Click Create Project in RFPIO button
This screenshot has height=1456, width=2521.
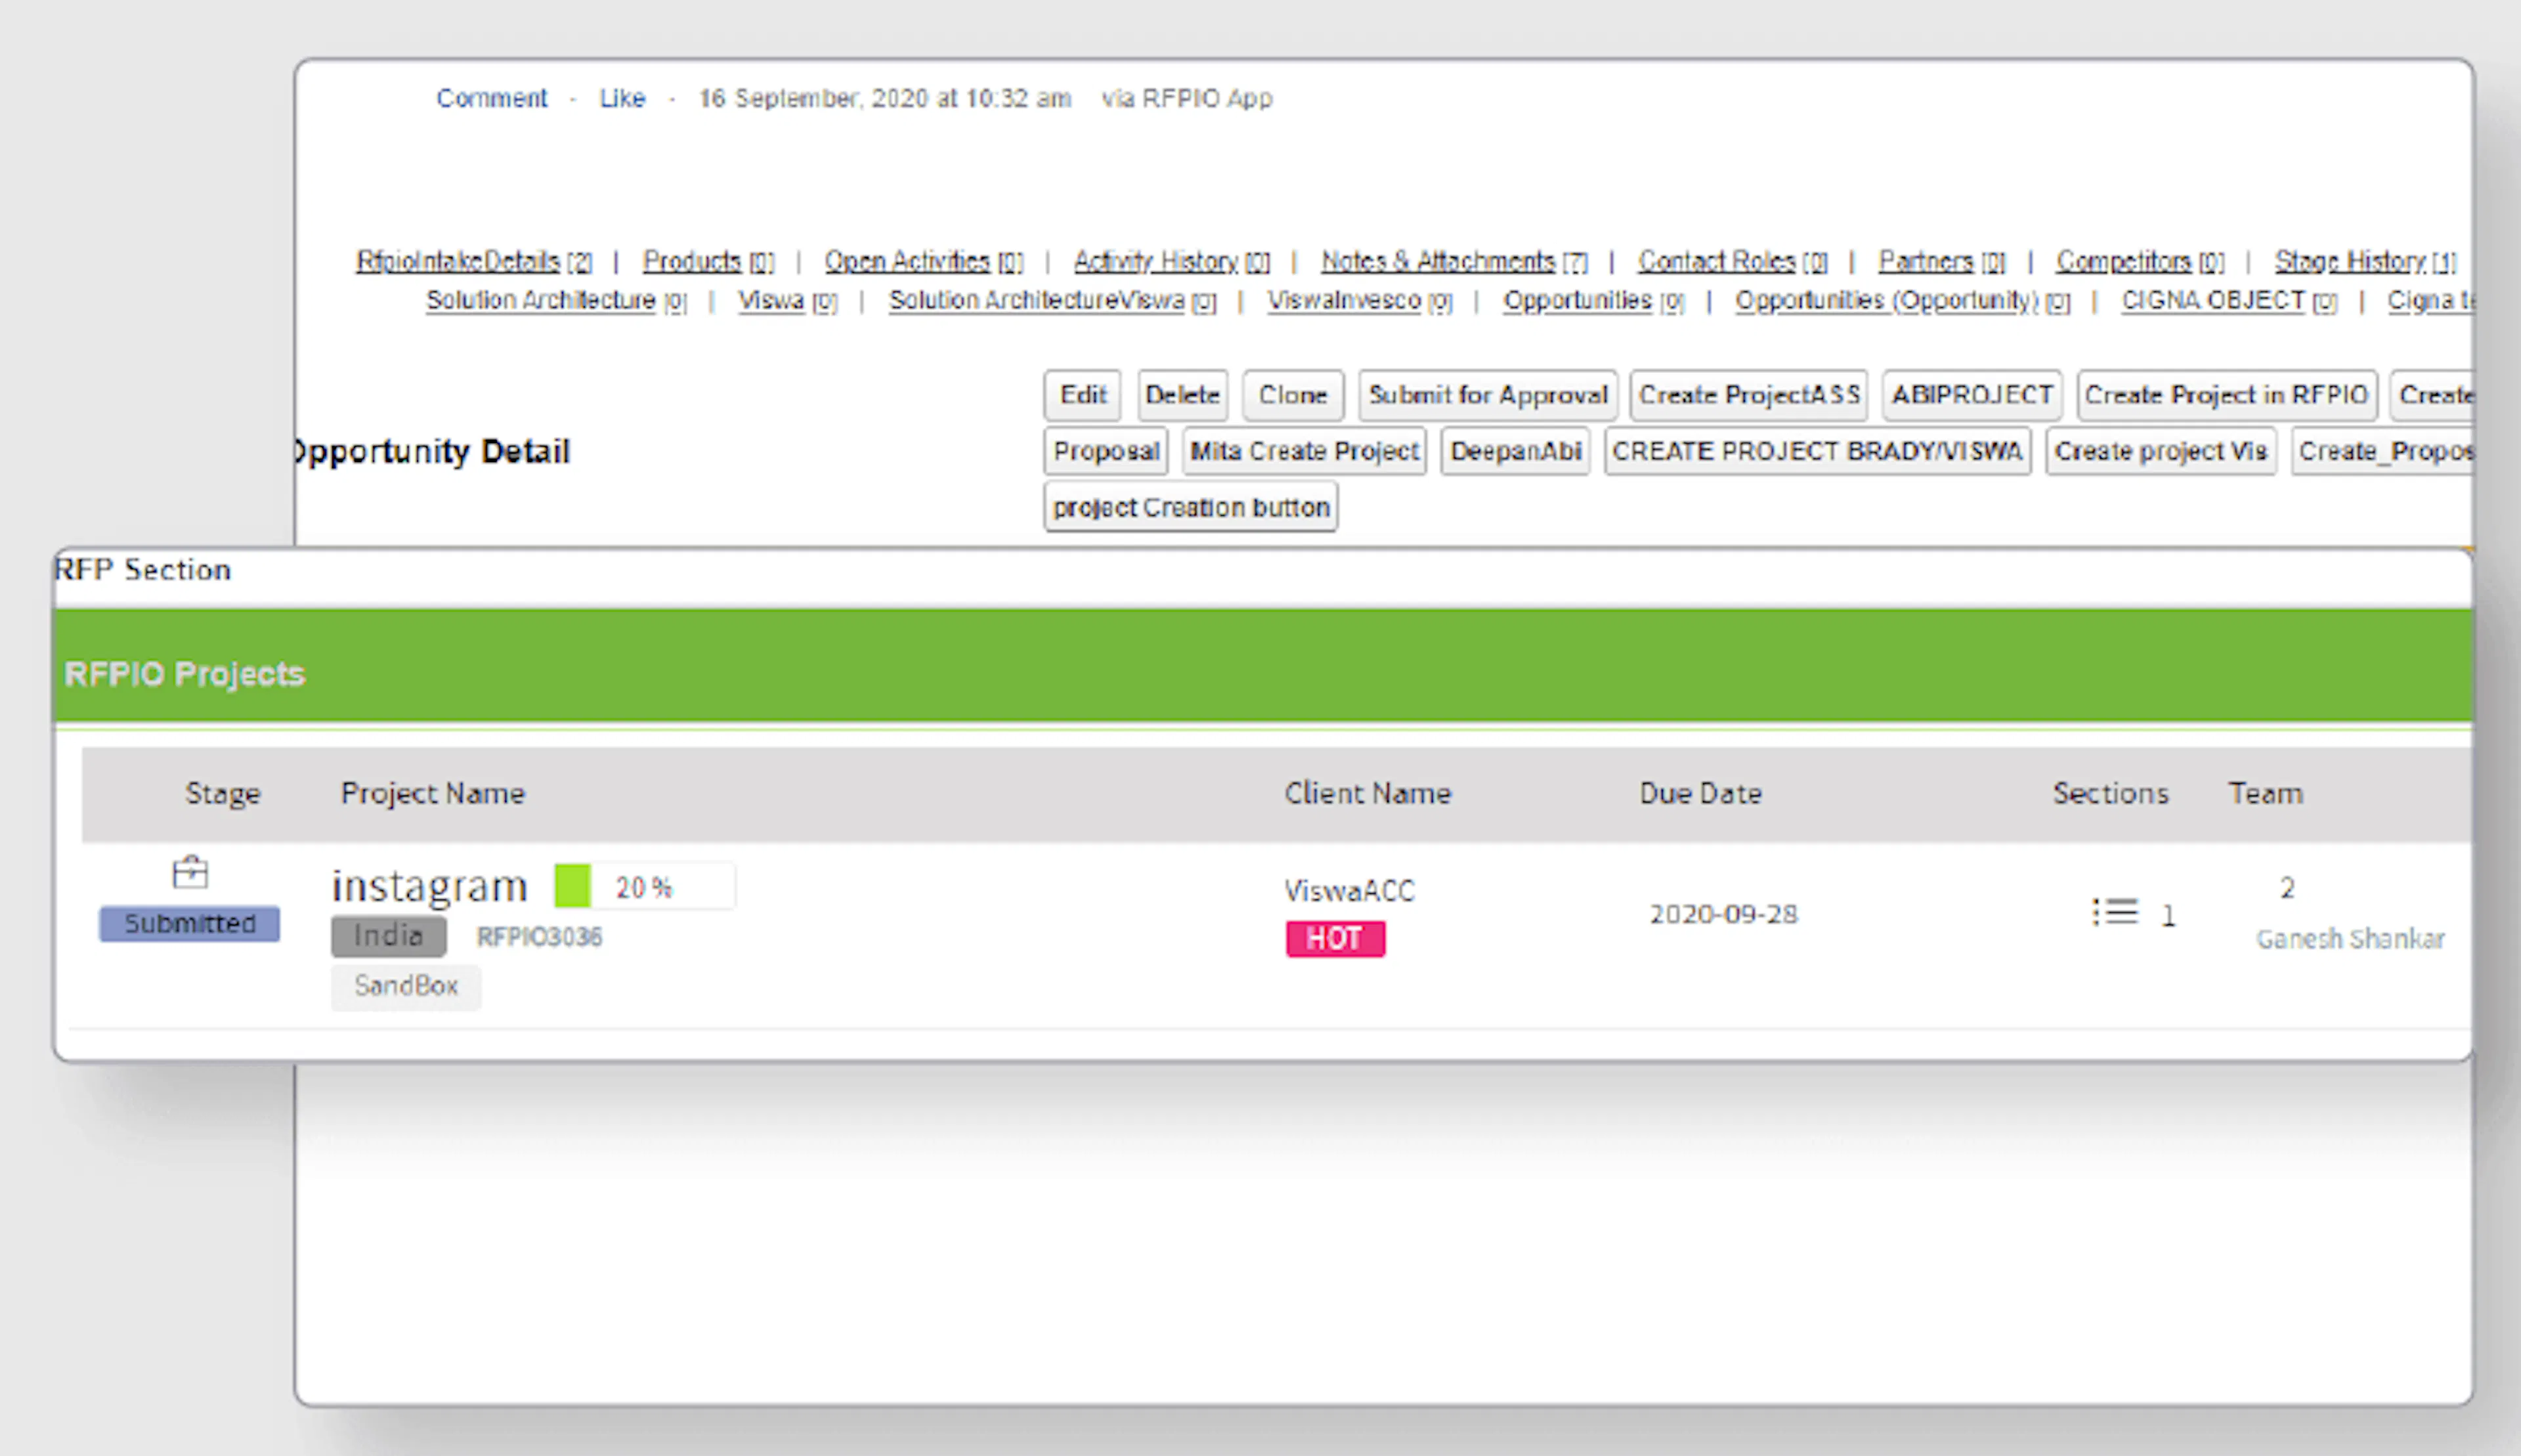(2226, 395)
